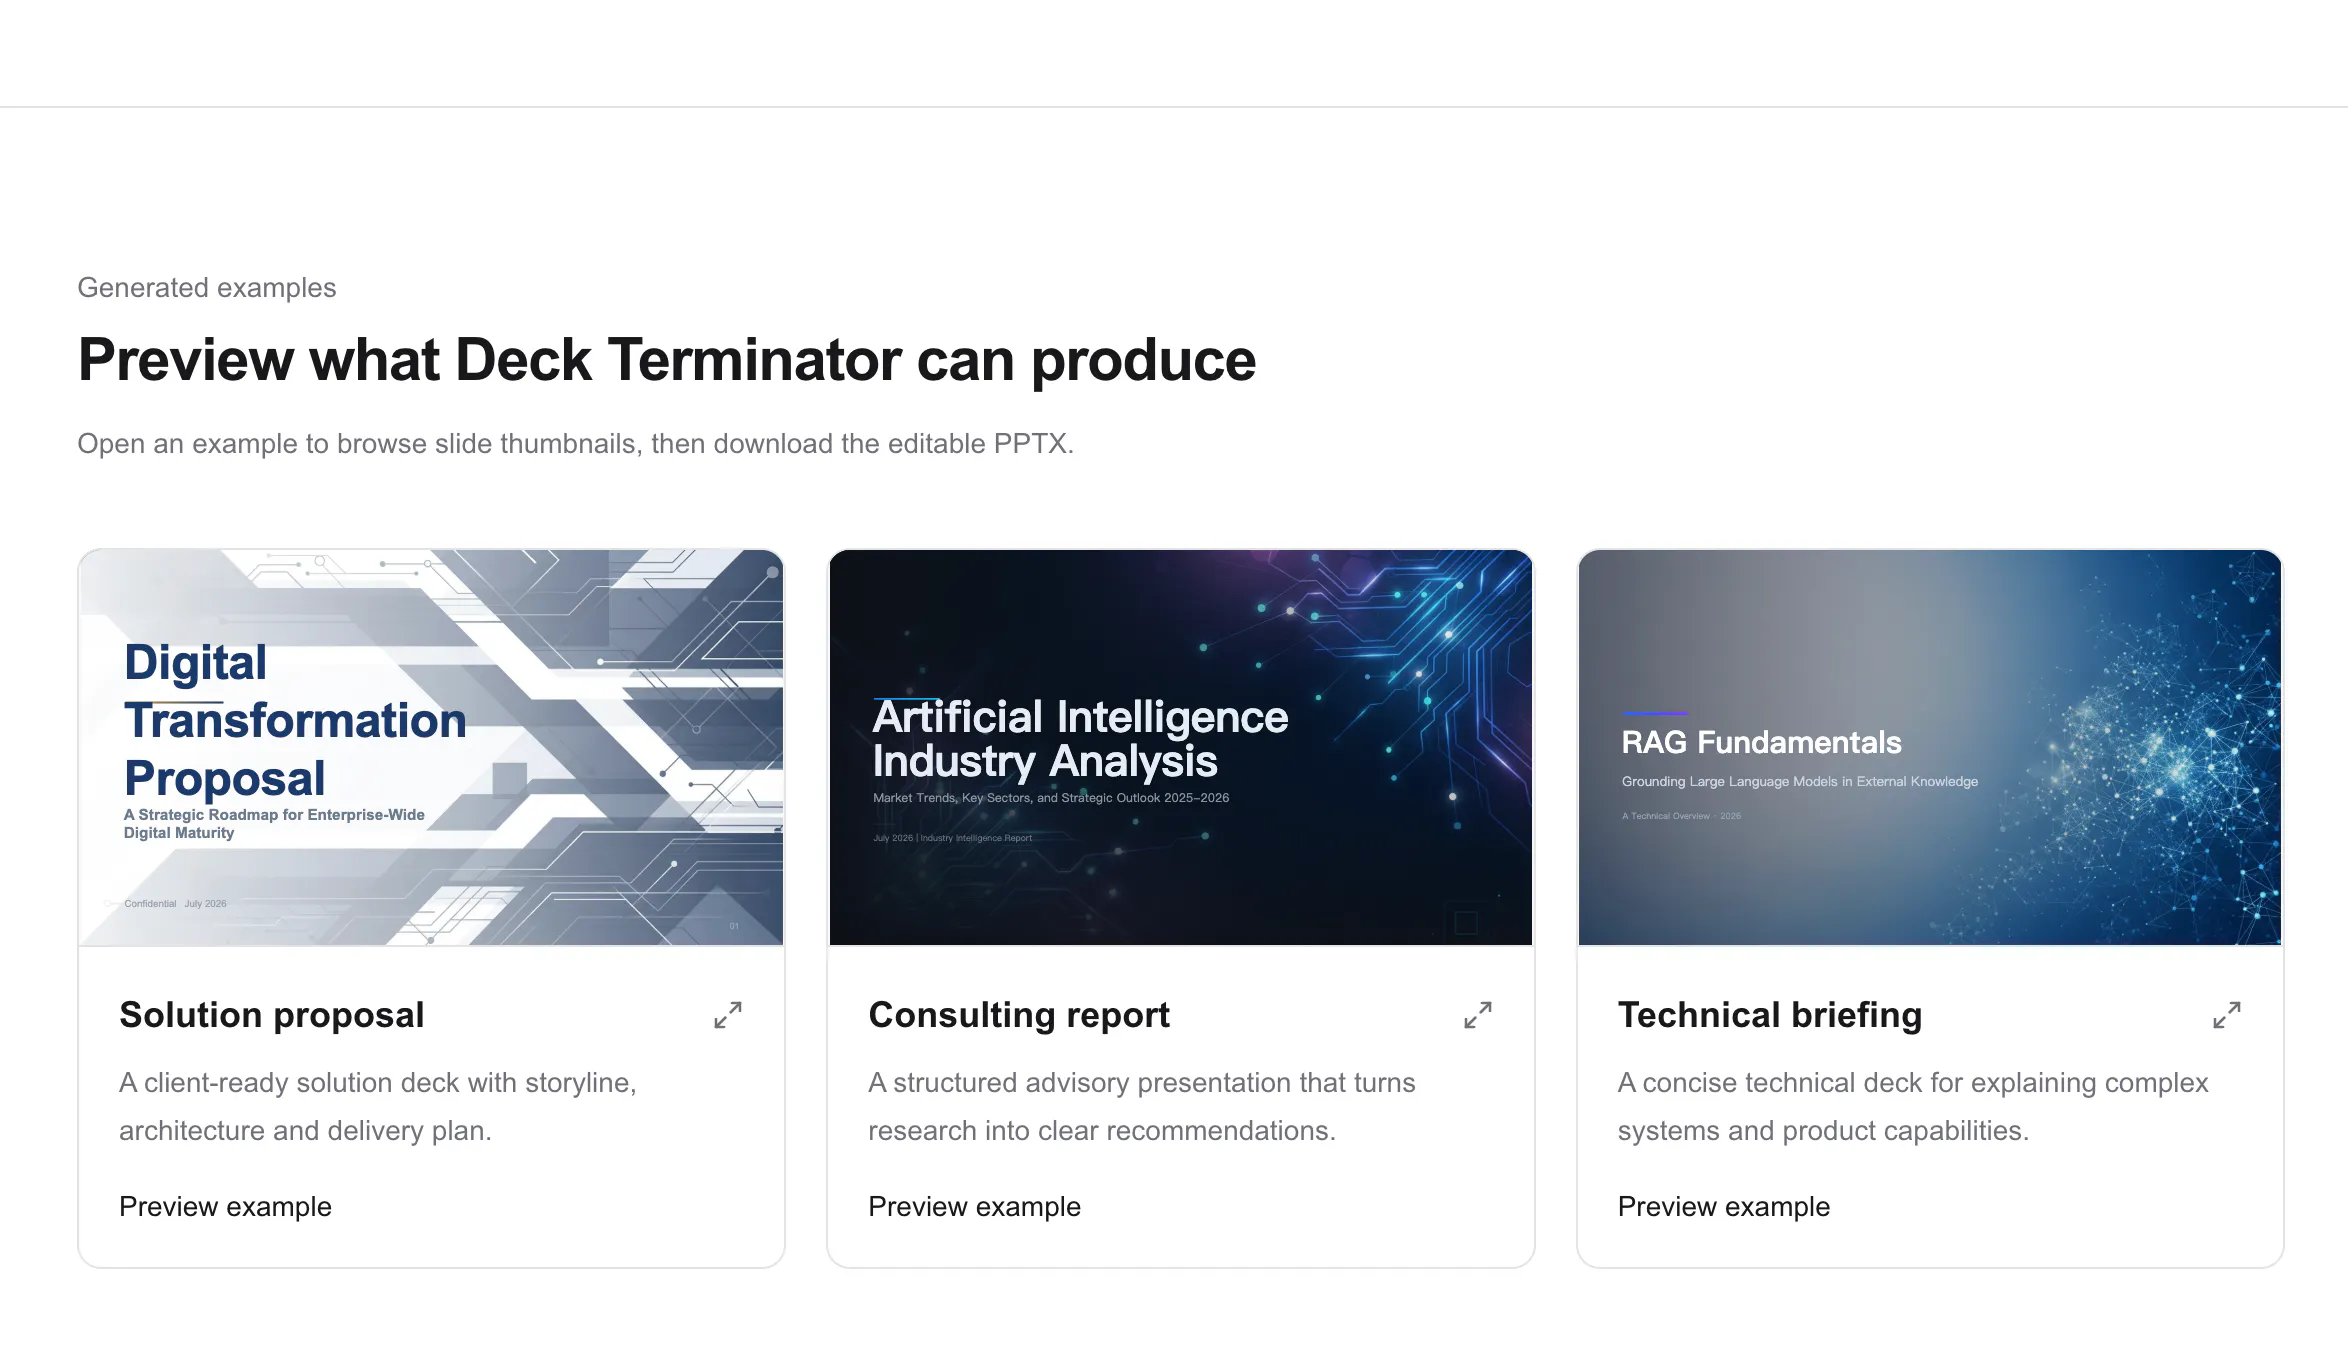Select the Technical briefing title
This screenshot has height=1364, width=2348.
1770,1015
